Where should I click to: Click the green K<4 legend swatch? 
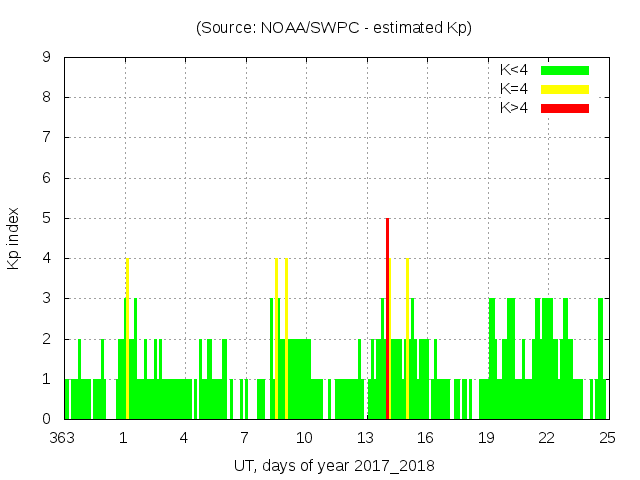click(x=565, y=70)
